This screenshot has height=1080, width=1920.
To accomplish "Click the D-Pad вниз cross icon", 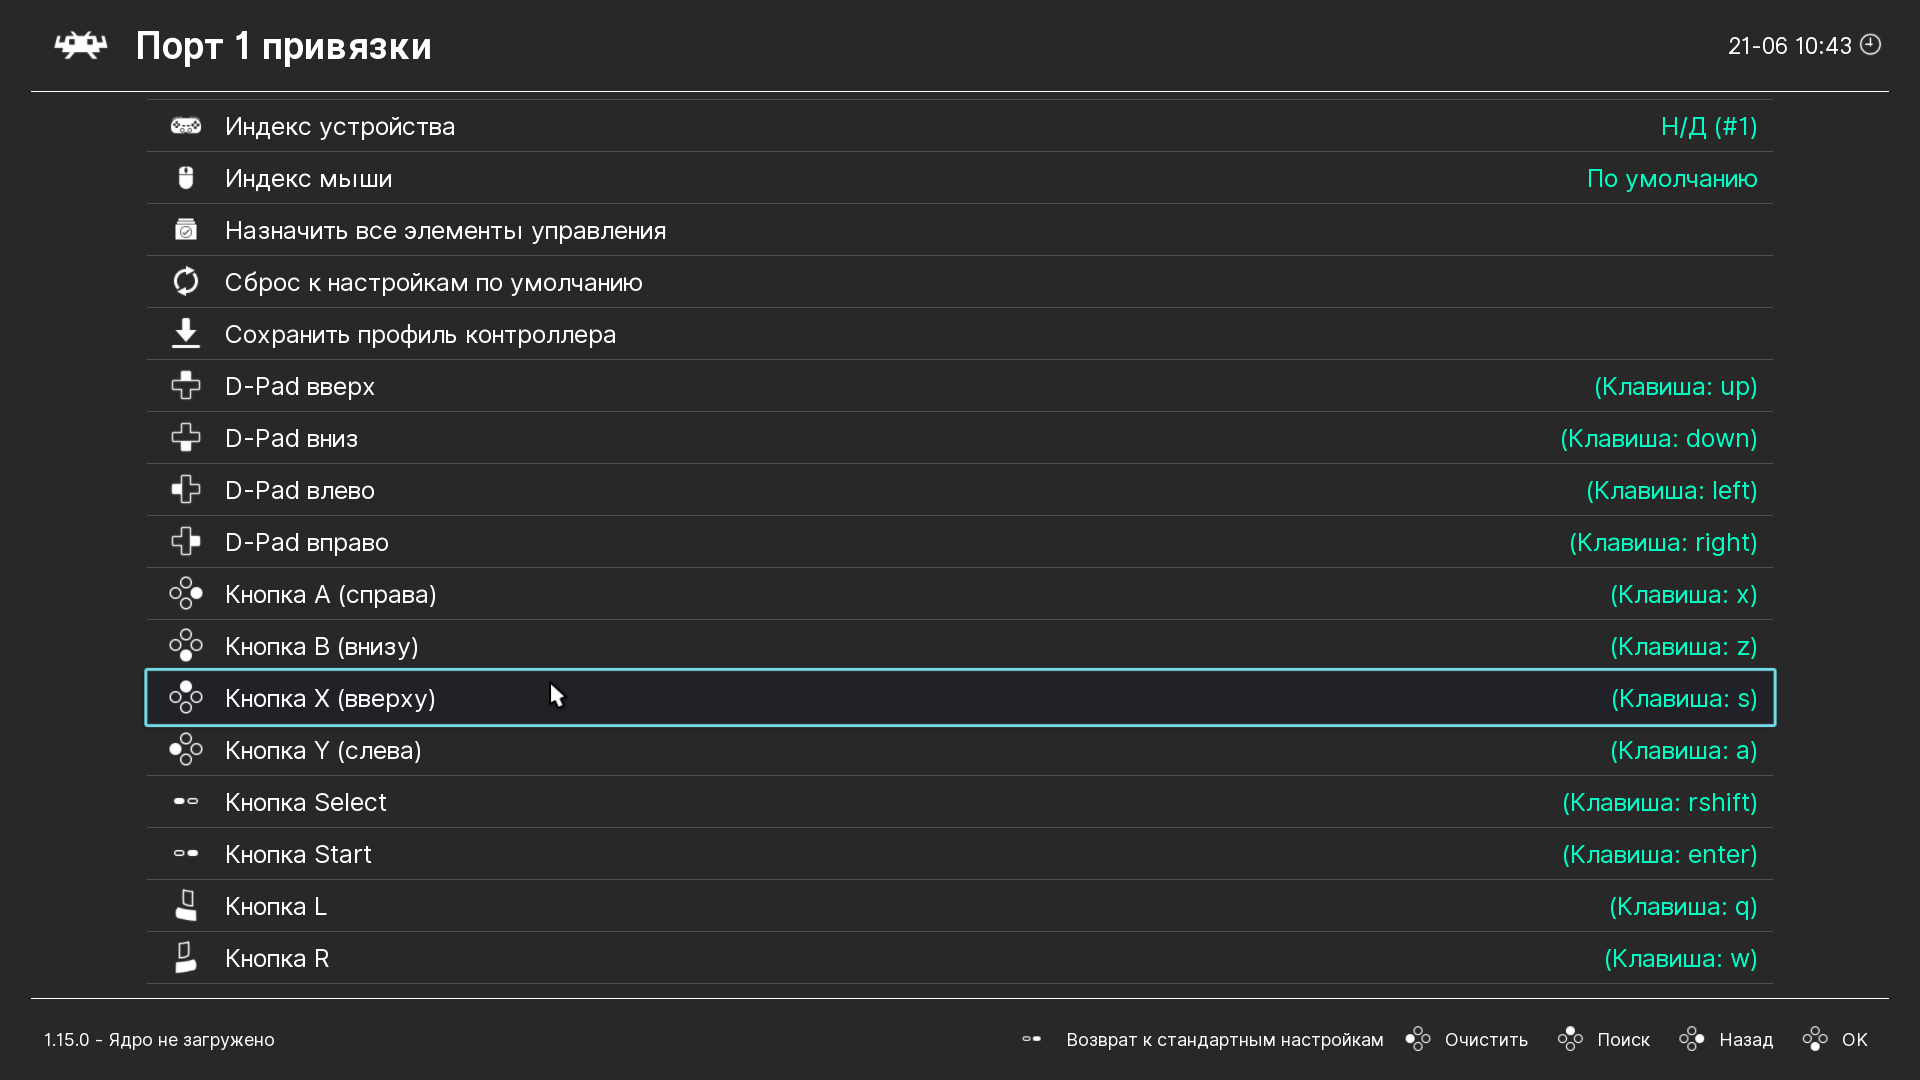I will point(185,438).
